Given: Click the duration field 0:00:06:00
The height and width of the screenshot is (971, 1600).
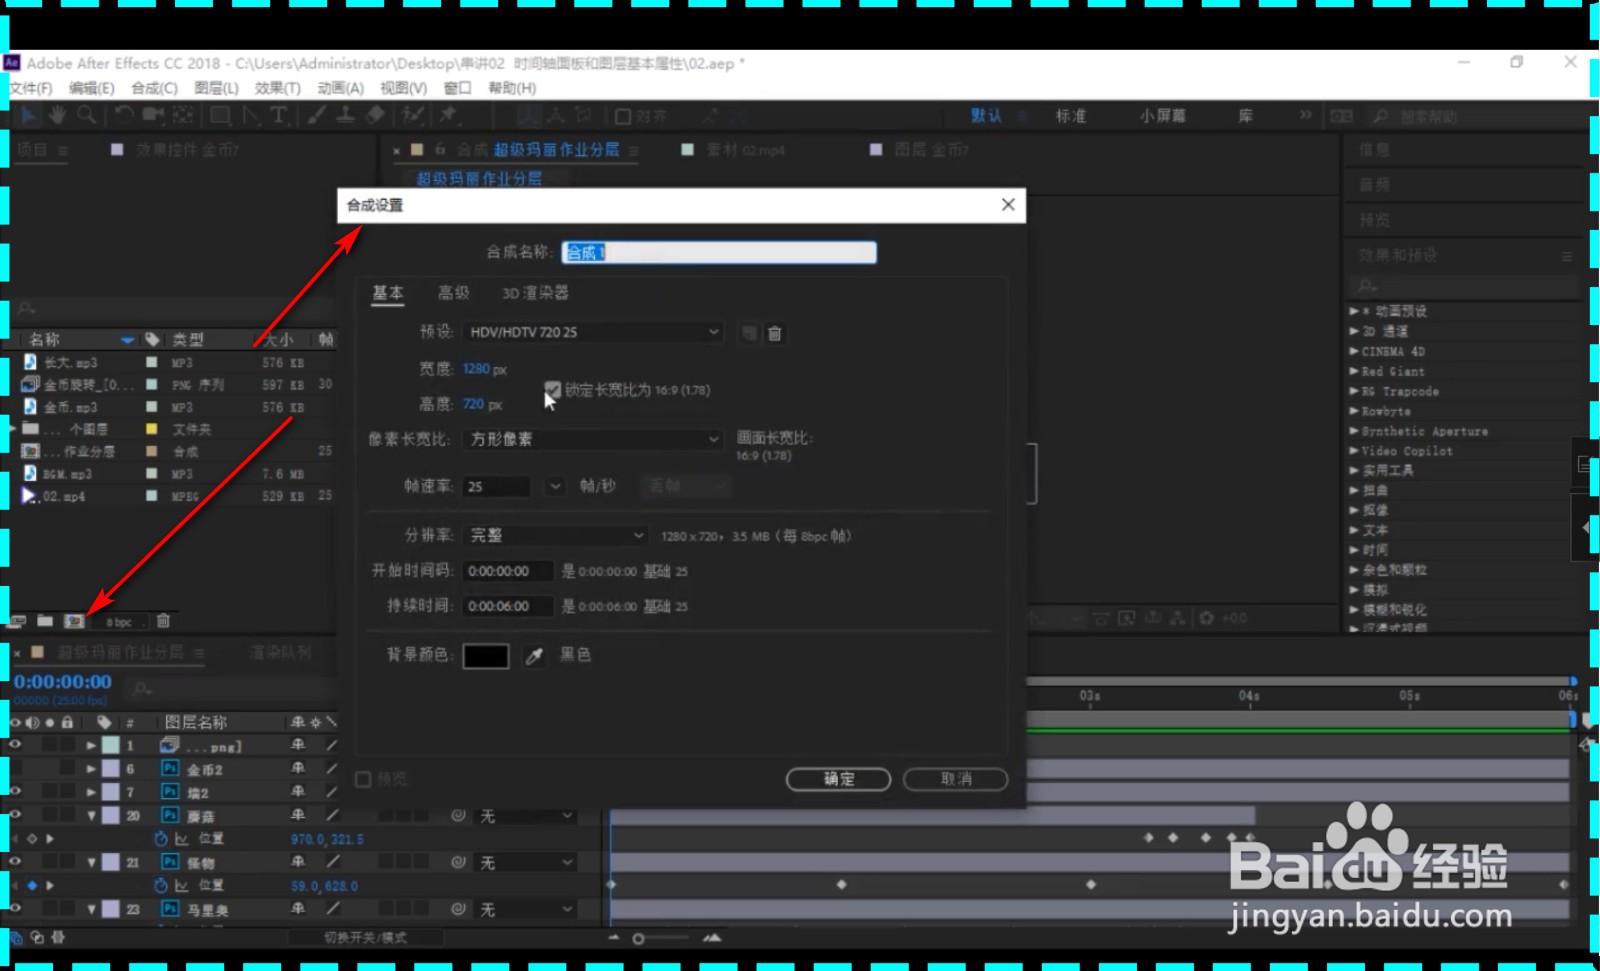Looking at the screenshot, I should point(508,606).
